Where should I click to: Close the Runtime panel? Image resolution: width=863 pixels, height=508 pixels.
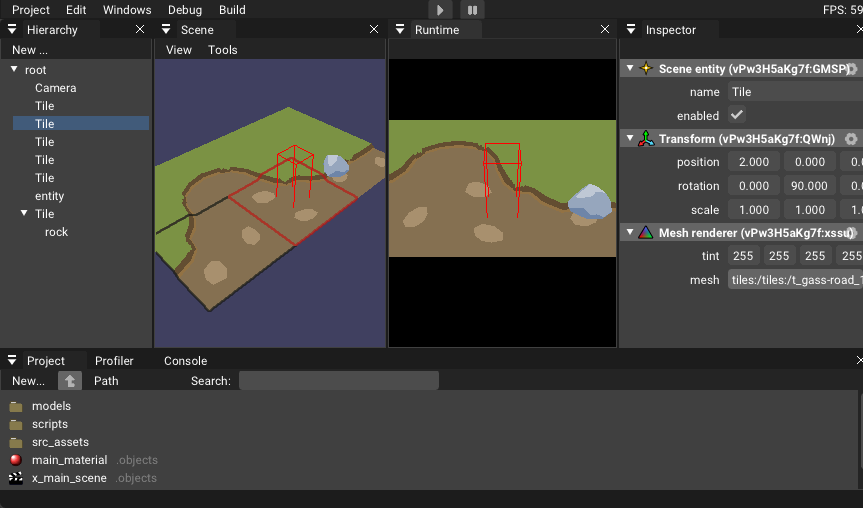coord(605,29)
